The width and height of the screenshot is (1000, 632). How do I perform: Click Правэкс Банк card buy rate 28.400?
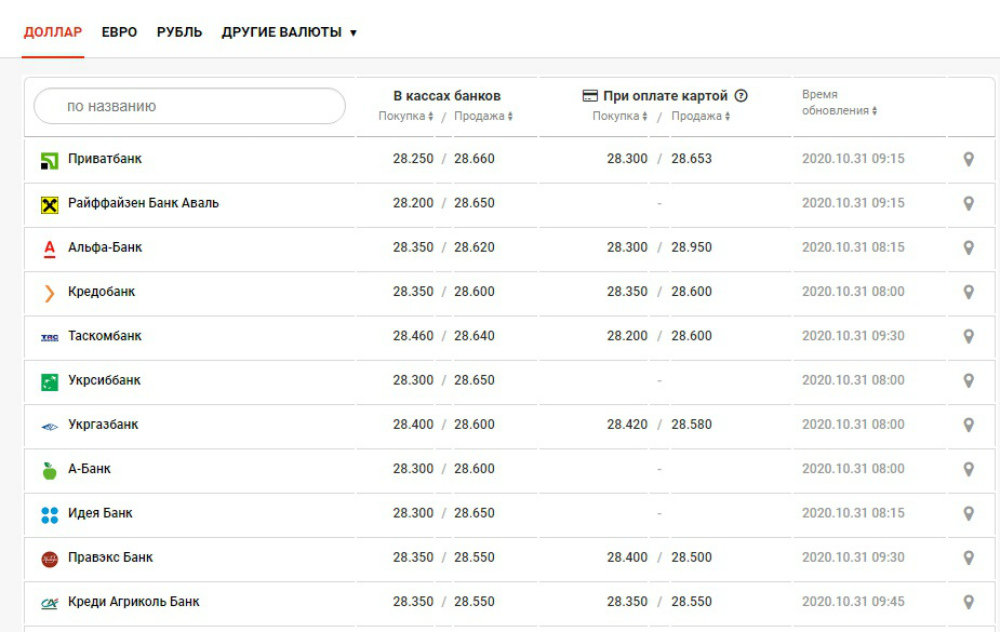click(x=627, y=557)
